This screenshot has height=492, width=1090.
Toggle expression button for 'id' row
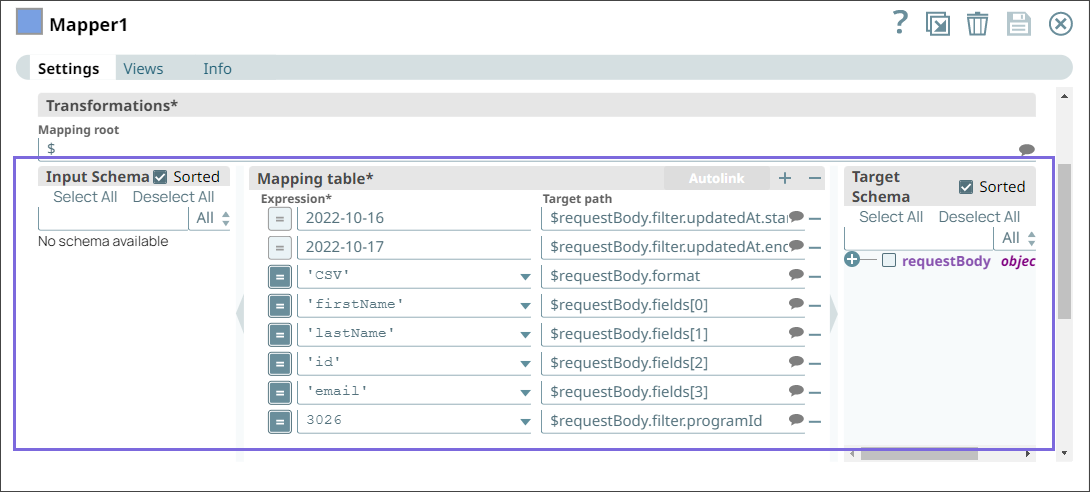point(279,363)
